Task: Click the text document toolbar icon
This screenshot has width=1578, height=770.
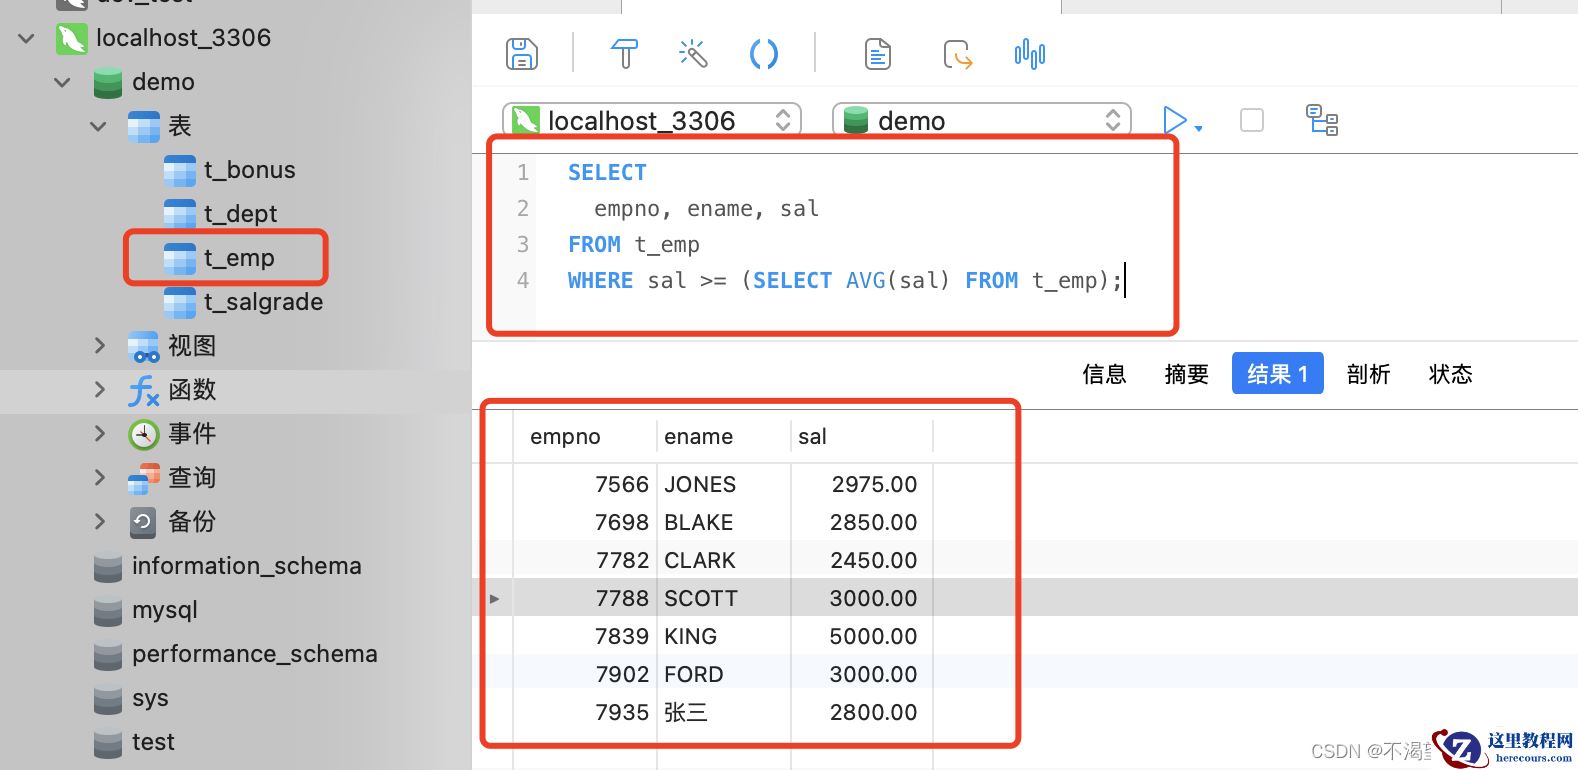Action: click(x=877, y=54)
